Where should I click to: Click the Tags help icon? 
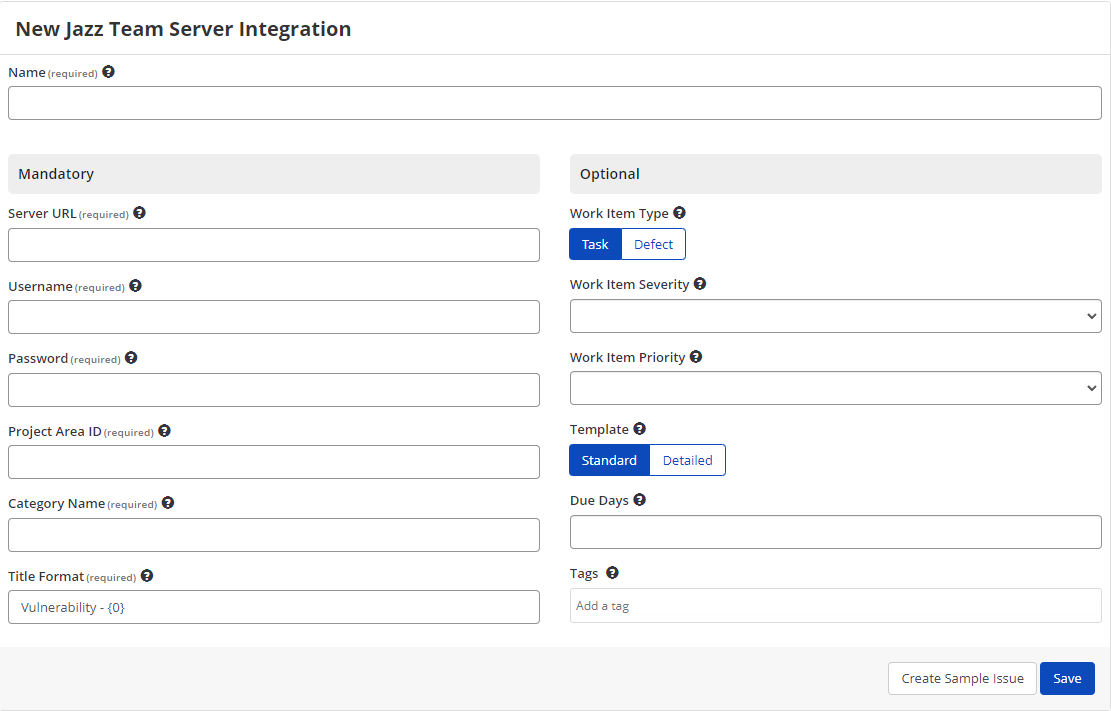pyautogui.click(x=612, y=572)
